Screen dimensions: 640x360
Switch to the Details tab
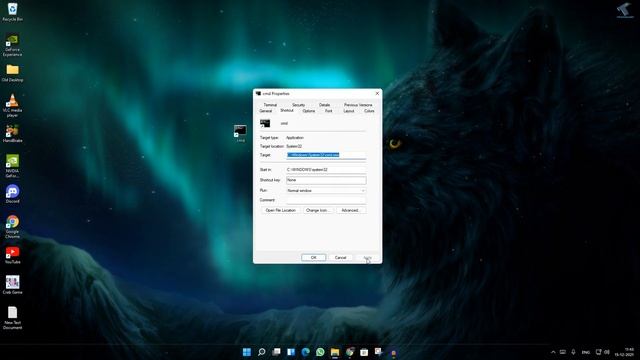[324, 105]
